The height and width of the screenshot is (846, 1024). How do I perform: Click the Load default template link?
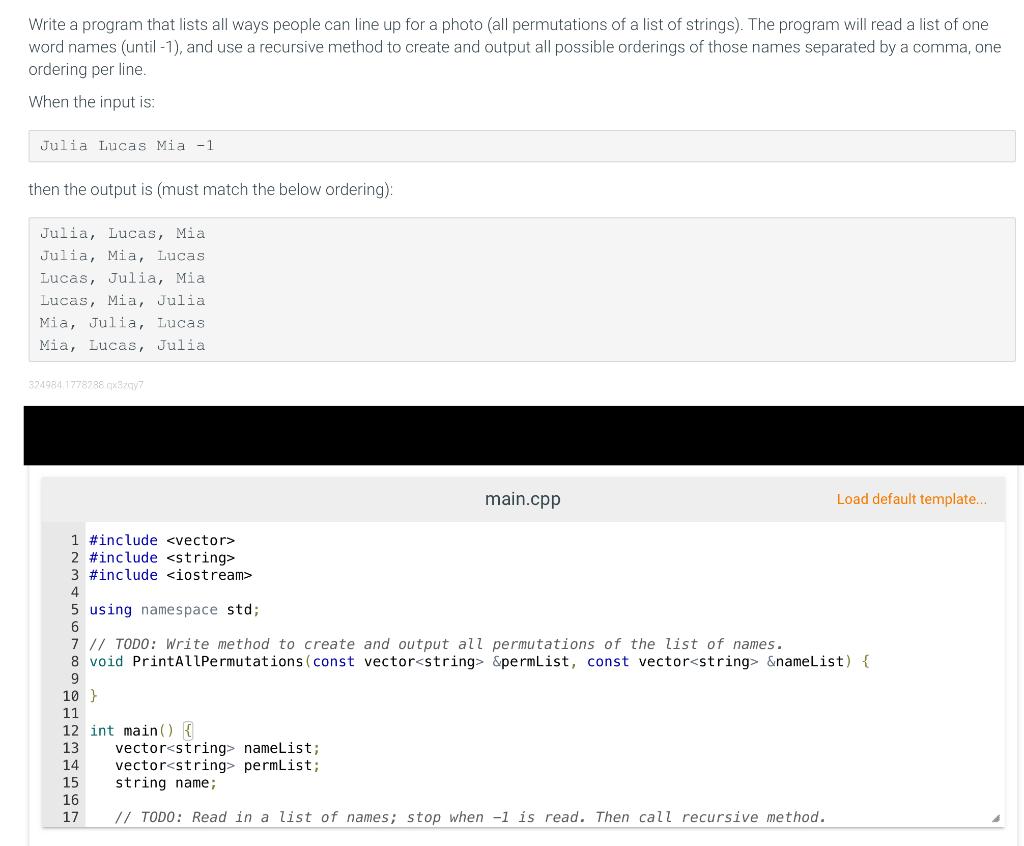point(911,499)
